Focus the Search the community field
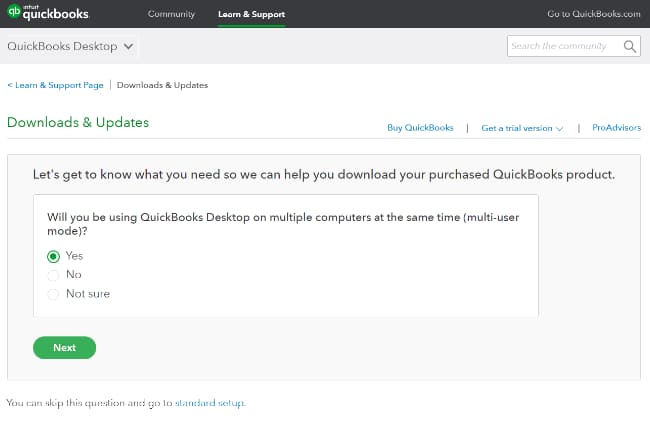 pos(573,46)
